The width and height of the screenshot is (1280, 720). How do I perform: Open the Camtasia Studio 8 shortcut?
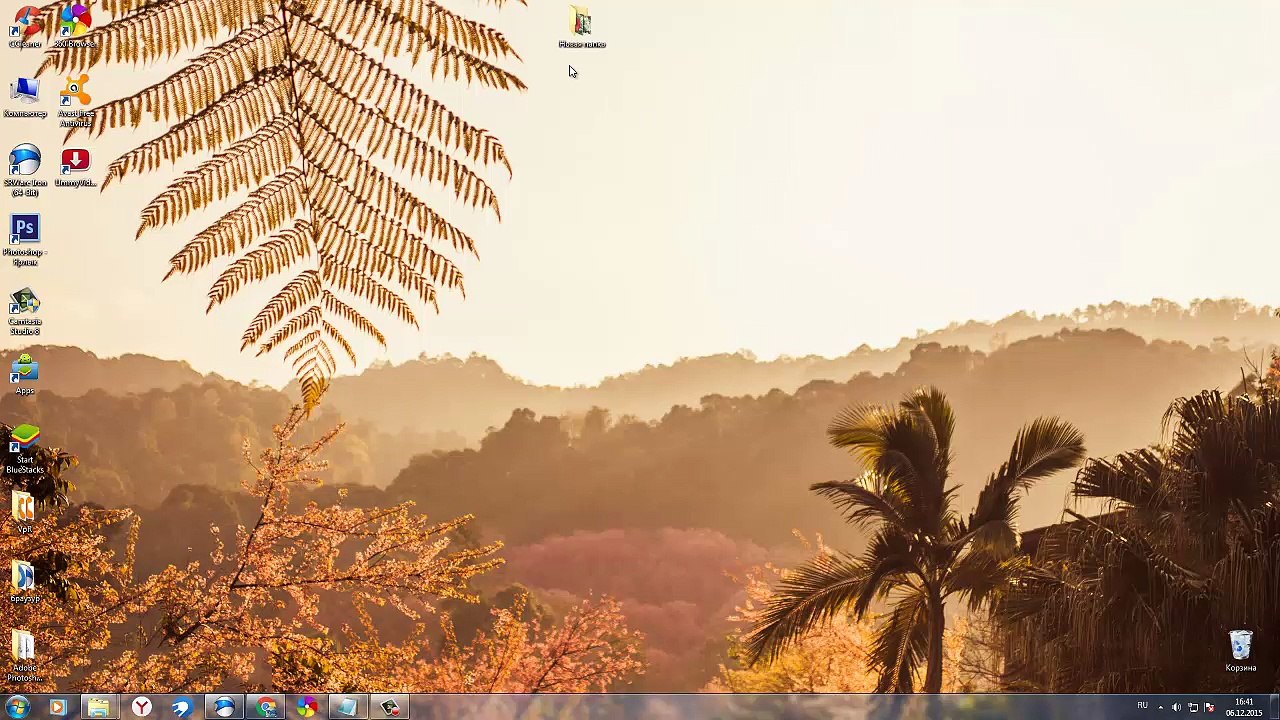(x=25, y=311)
